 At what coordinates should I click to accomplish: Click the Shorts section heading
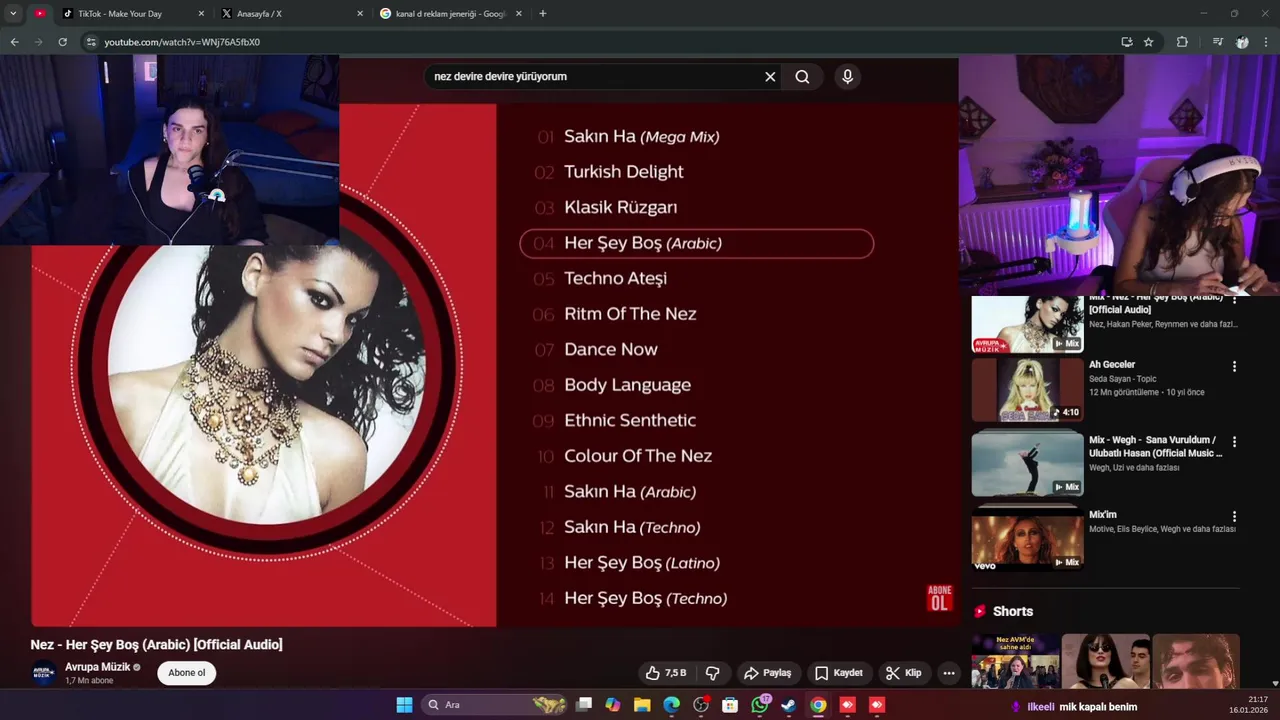tap(1013, 611)
